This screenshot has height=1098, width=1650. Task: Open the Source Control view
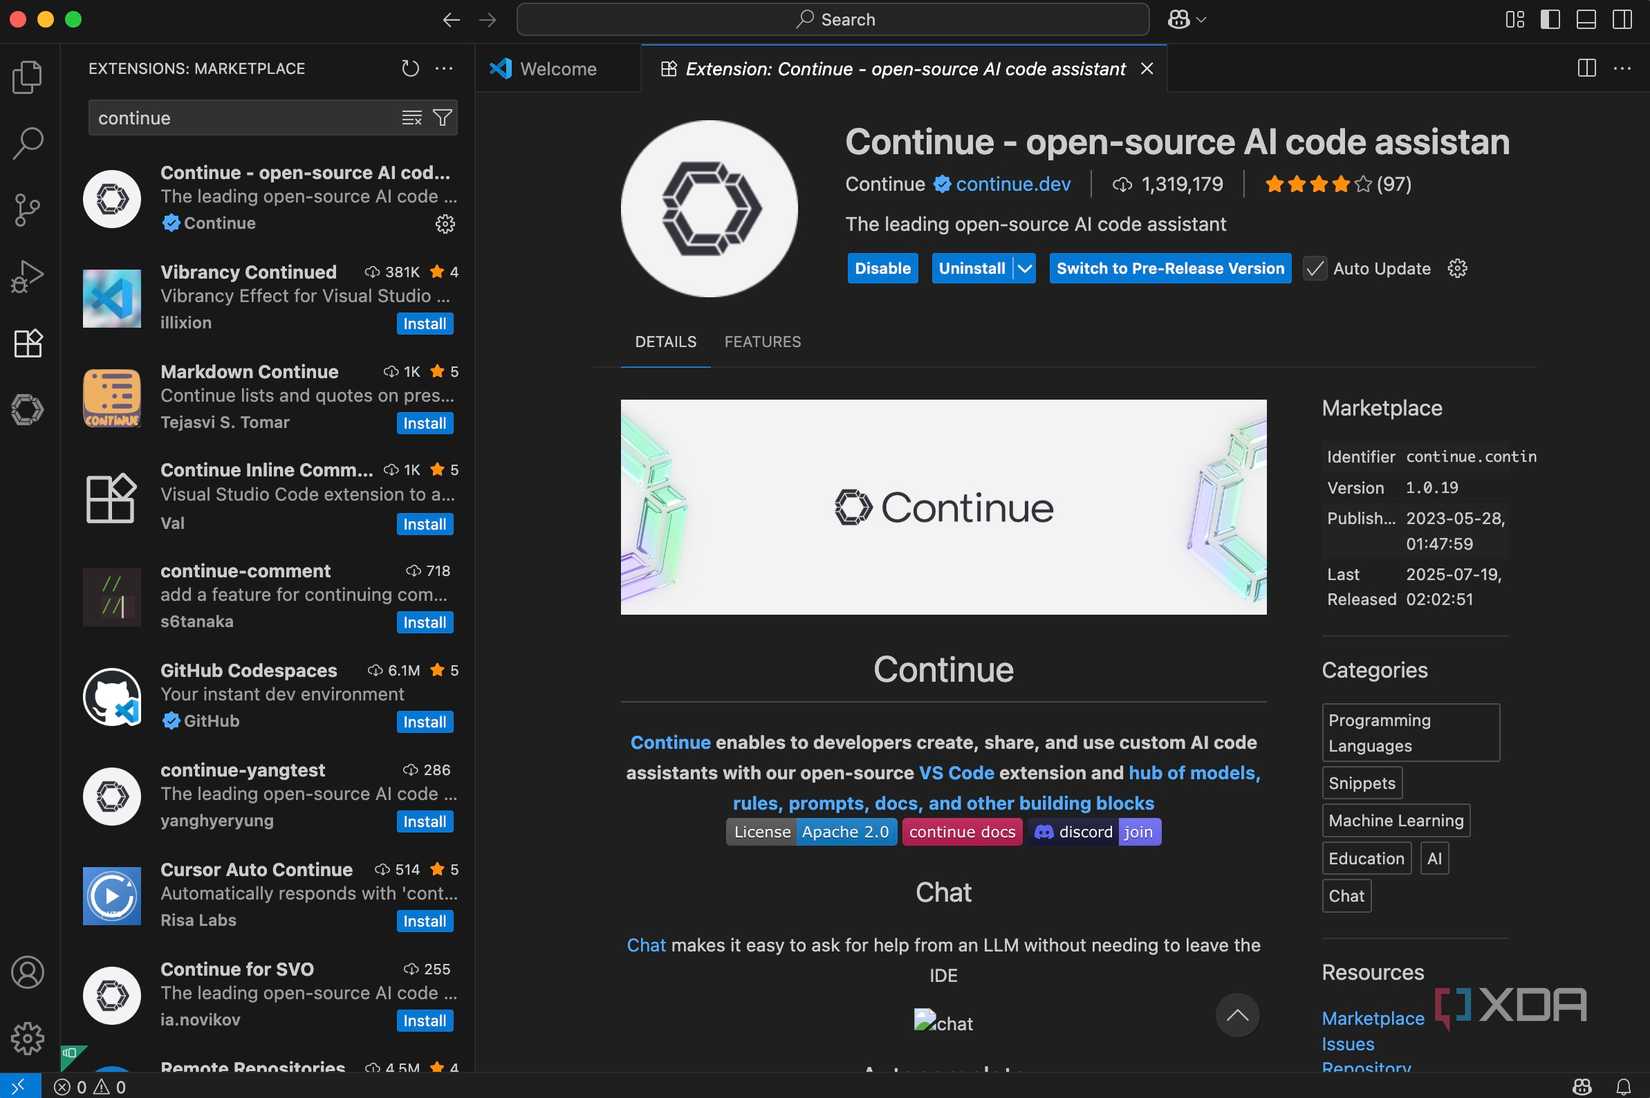click(x=27, y=210)
